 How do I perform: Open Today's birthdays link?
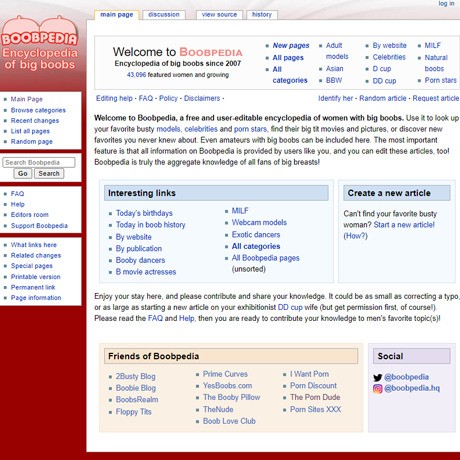(144, 213)
